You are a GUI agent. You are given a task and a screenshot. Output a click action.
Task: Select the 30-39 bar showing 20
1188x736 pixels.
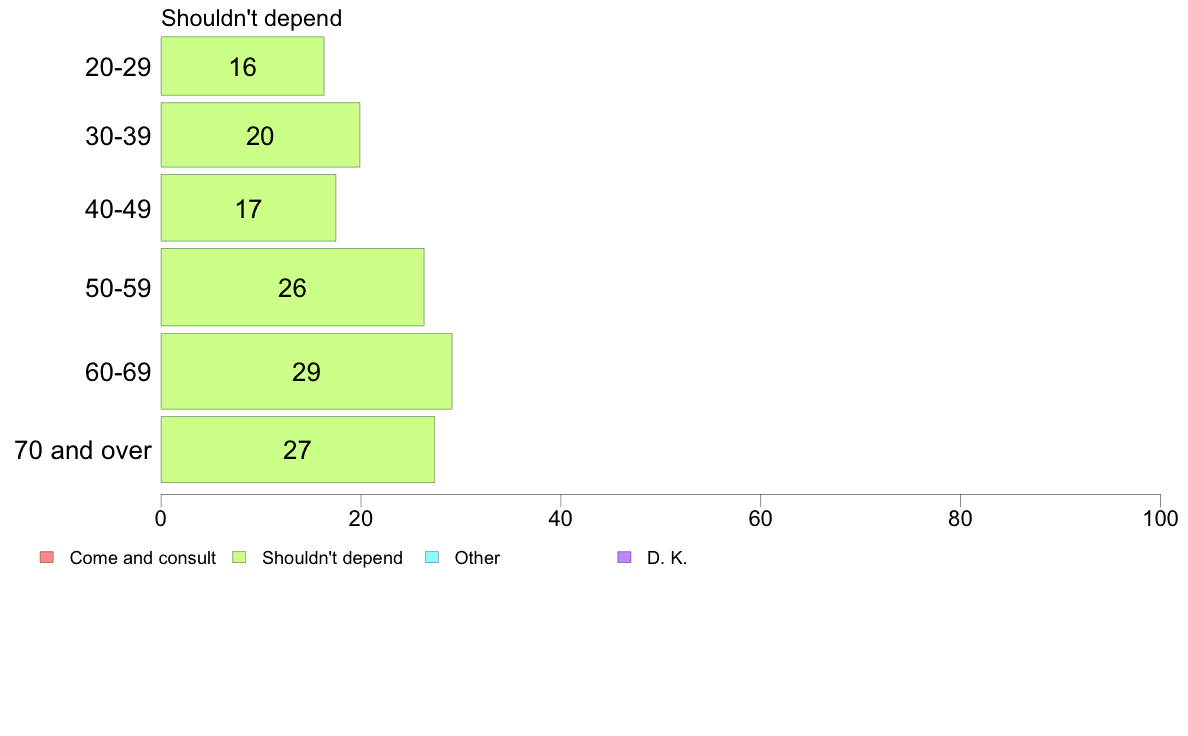click(x=260, y=135)
